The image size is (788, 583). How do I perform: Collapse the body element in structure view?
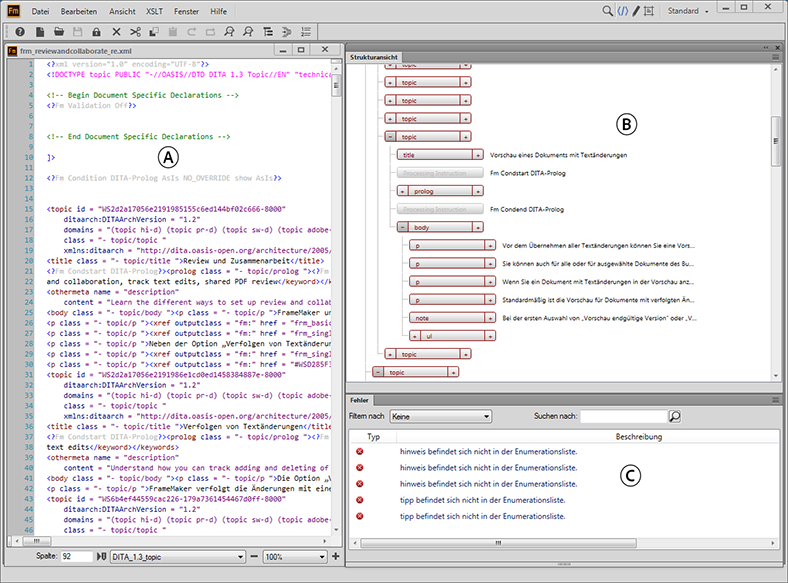(402, 227)
